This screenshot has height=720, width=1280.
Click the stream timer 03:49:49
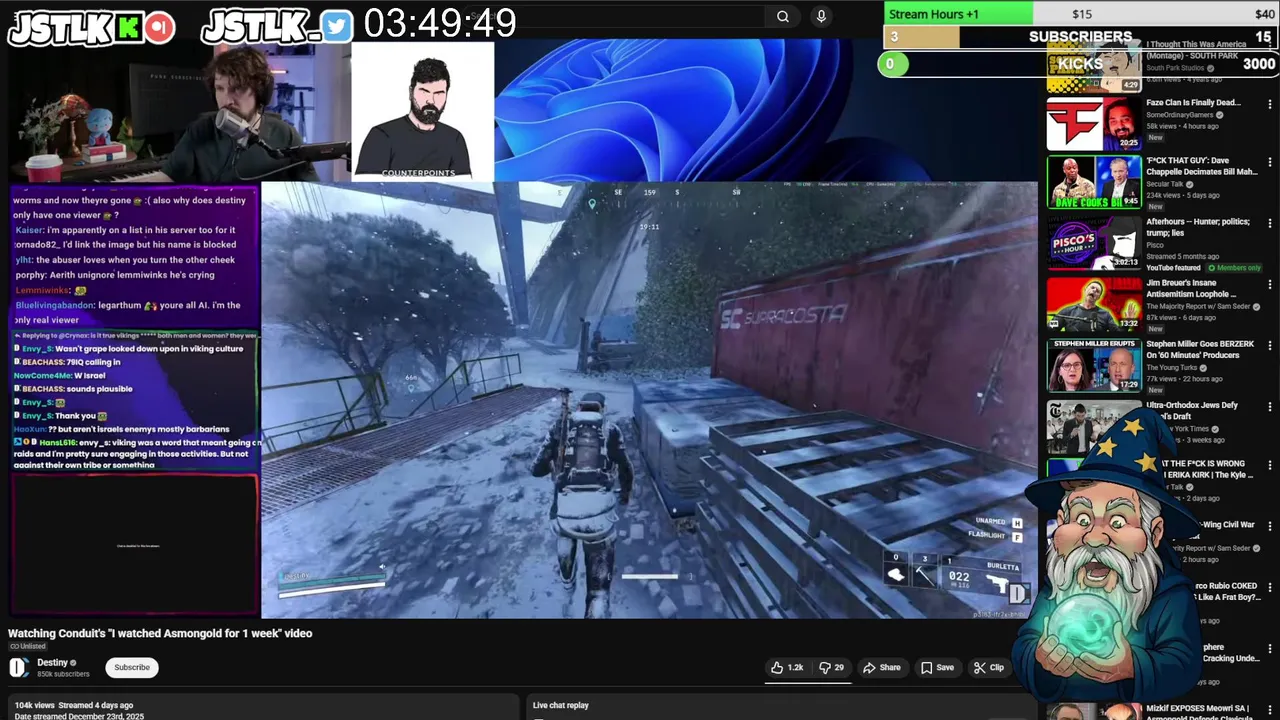439,22
